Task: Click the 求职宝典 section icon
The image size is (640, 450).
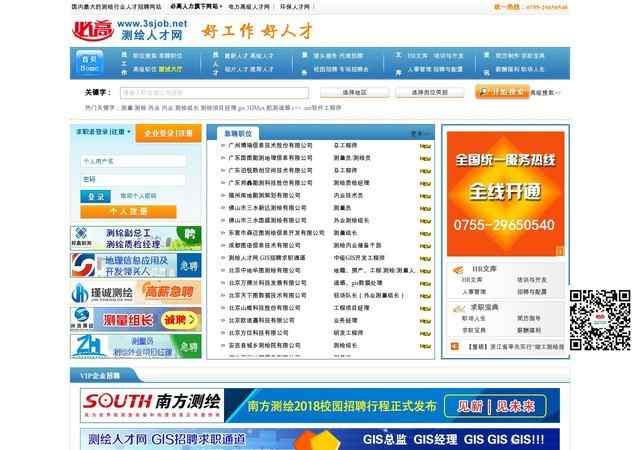Action: pos(458,308)
